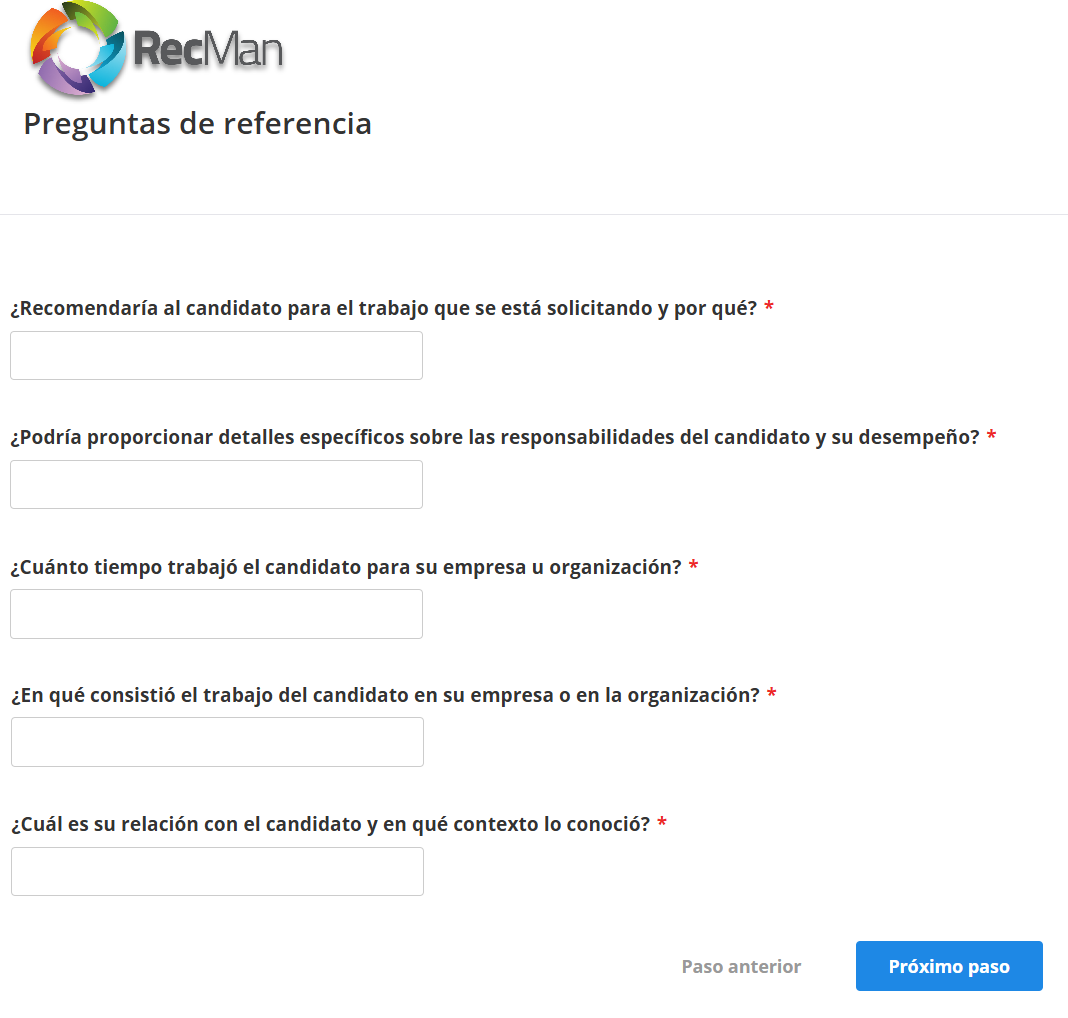Click the '¿Cuál es su relación' input field
The image size is (1068, 1018).
pyautogui.click(x=217, y=872)
